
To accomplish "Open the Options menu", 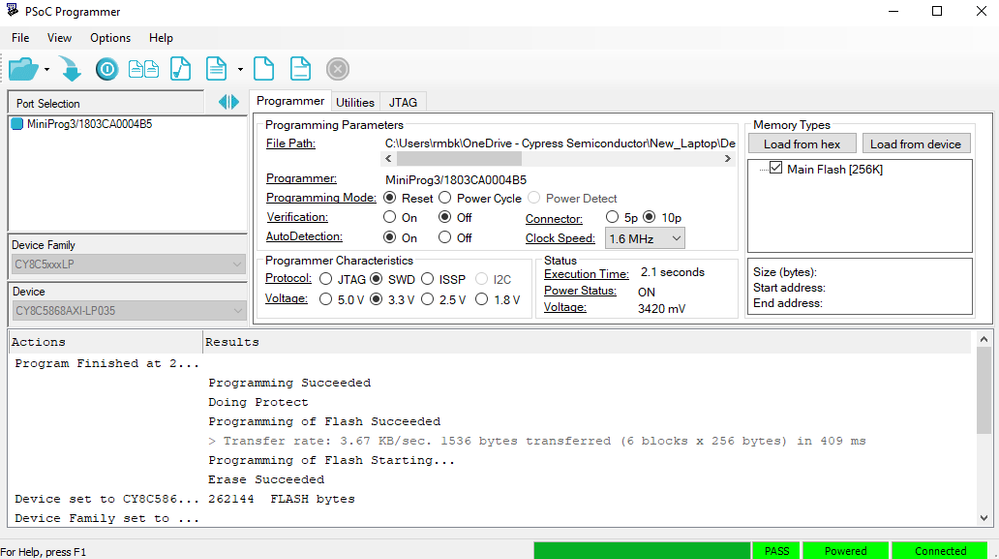I will click(x=110, y=38).
